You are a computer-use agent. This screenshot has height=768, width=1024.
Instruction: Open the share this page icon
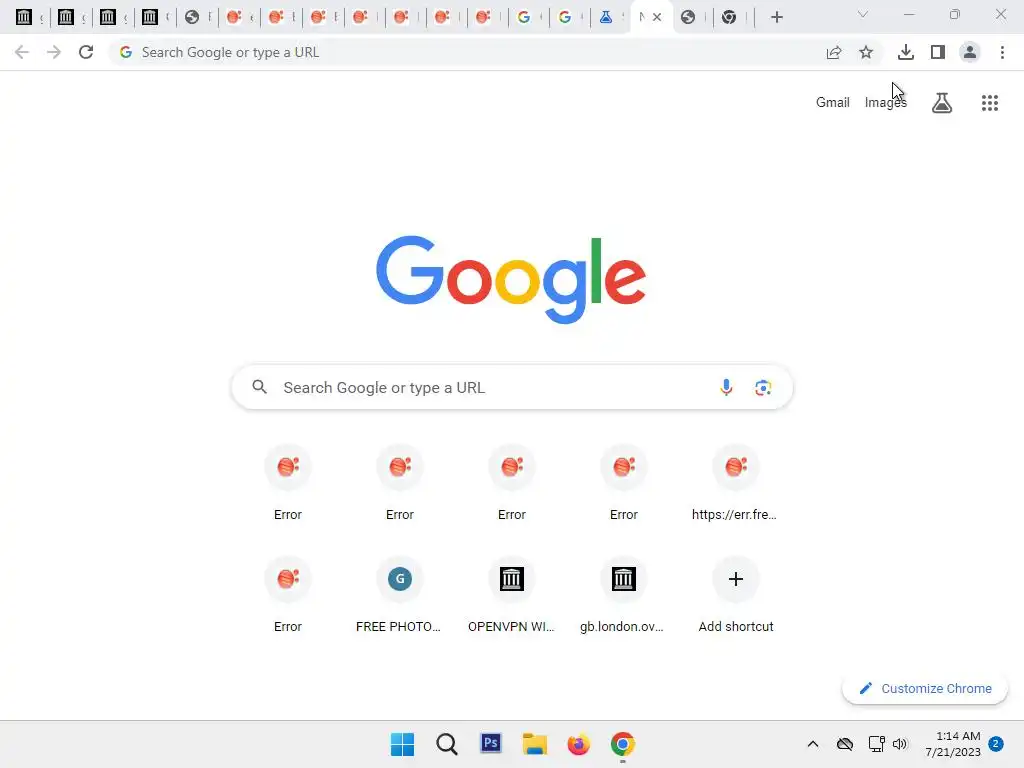tap(834, 52)
